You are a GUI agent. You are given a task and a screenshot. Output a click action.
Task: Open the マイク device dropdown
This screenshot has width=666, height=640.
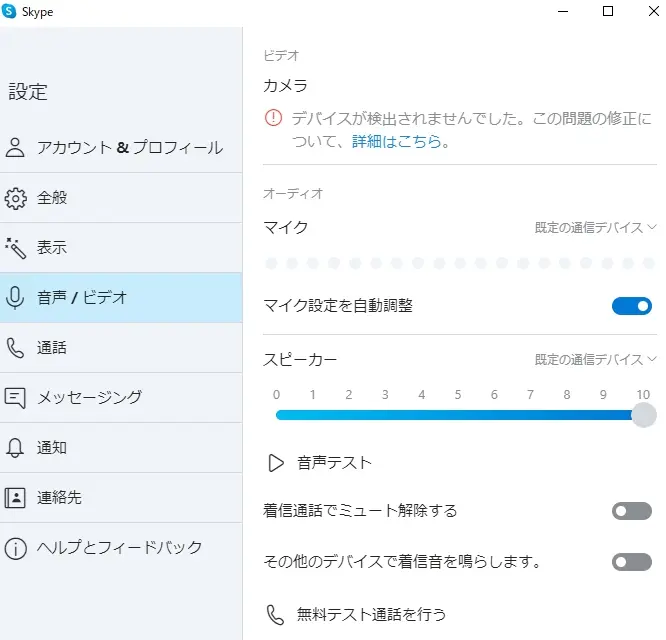[595, 227]
